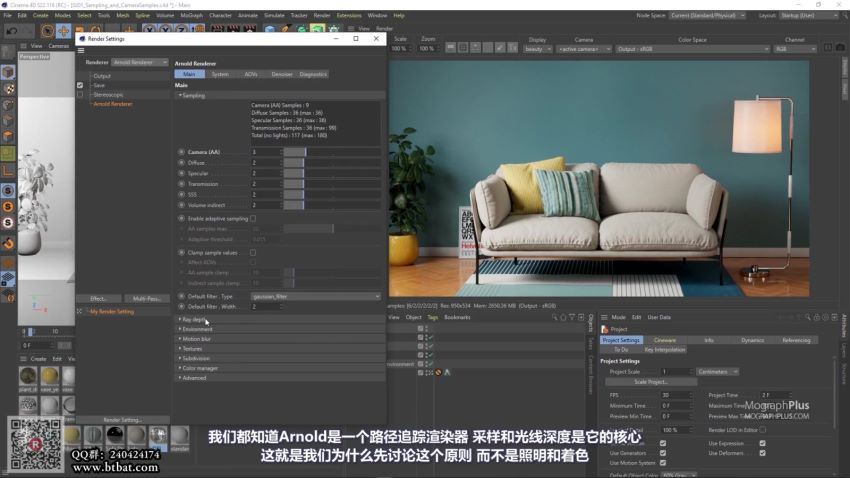The width and height of the screenshot is (850, 478).
Task: Click the Volume indirect samples slider
Action: tap(332, 205)
